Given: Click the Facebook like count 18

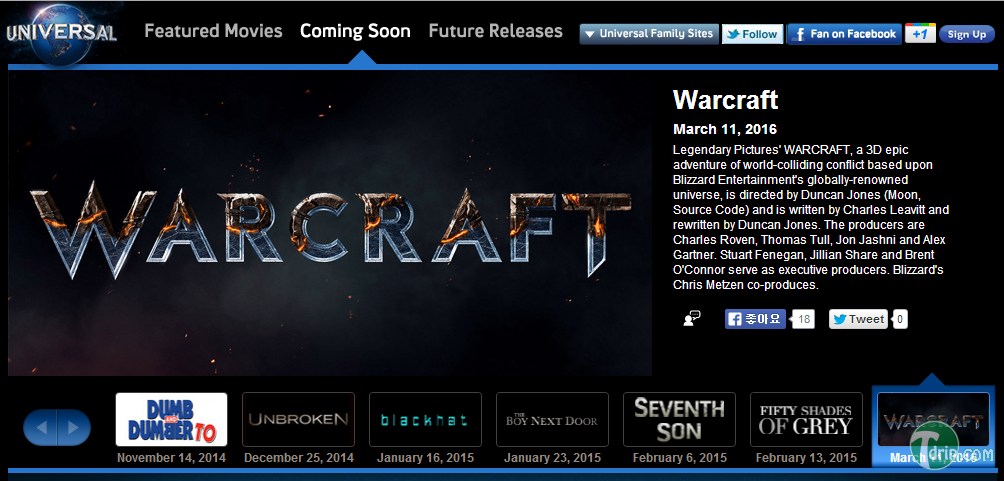Looking at the screenshot, I should point(804,319).
